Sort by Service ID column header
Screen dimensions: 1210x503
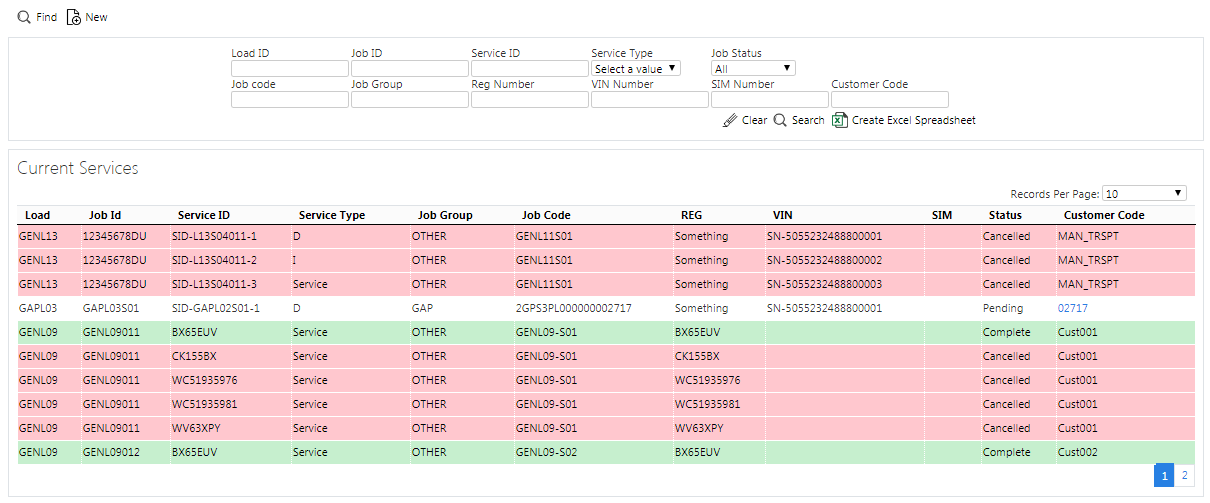point(204,215)
